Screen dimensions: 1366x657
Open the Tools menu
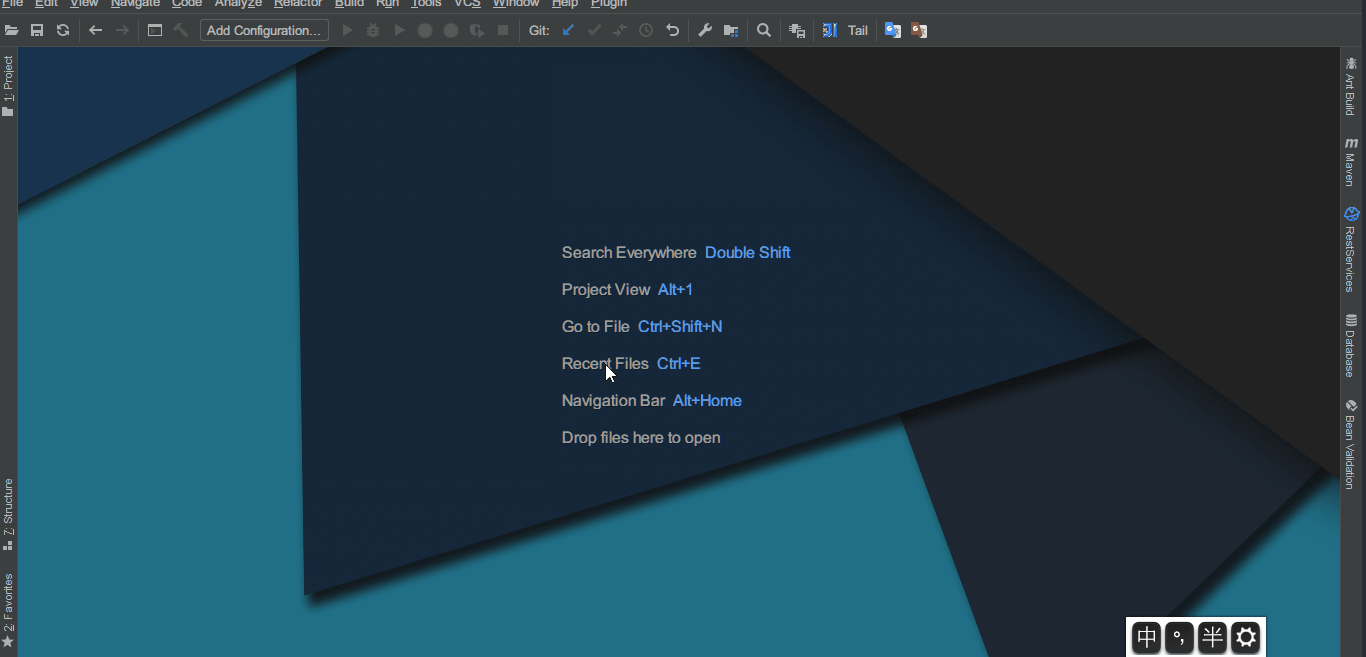[x=427, y=4]
